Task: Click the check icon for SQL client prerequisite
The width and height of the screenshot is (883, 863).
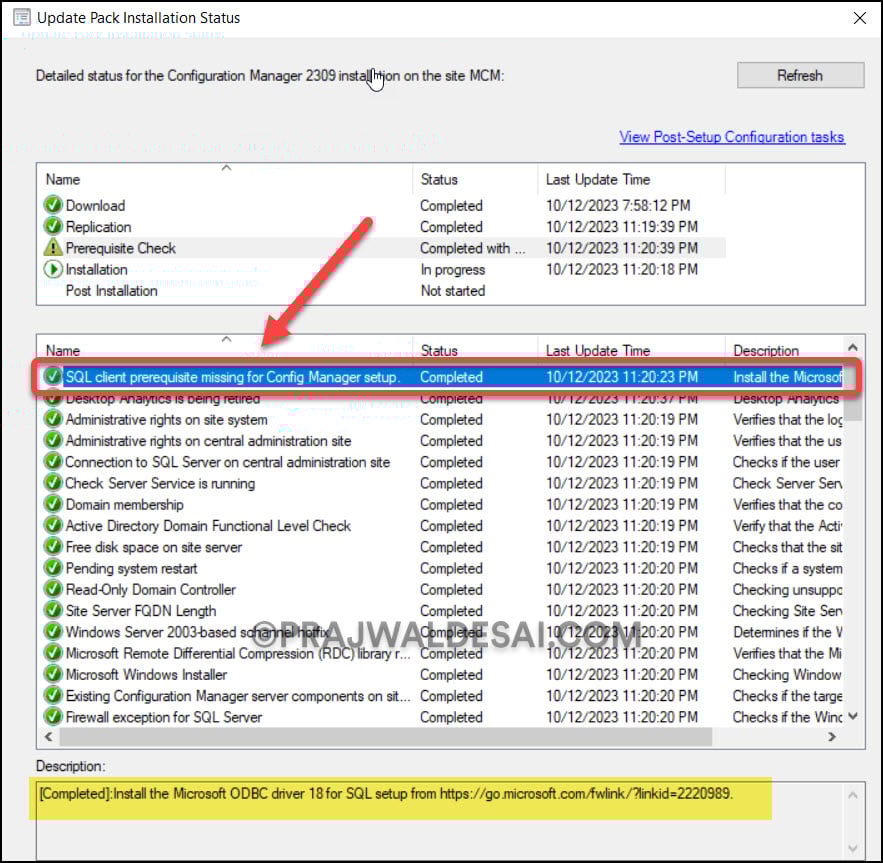Action: point(53,376)
